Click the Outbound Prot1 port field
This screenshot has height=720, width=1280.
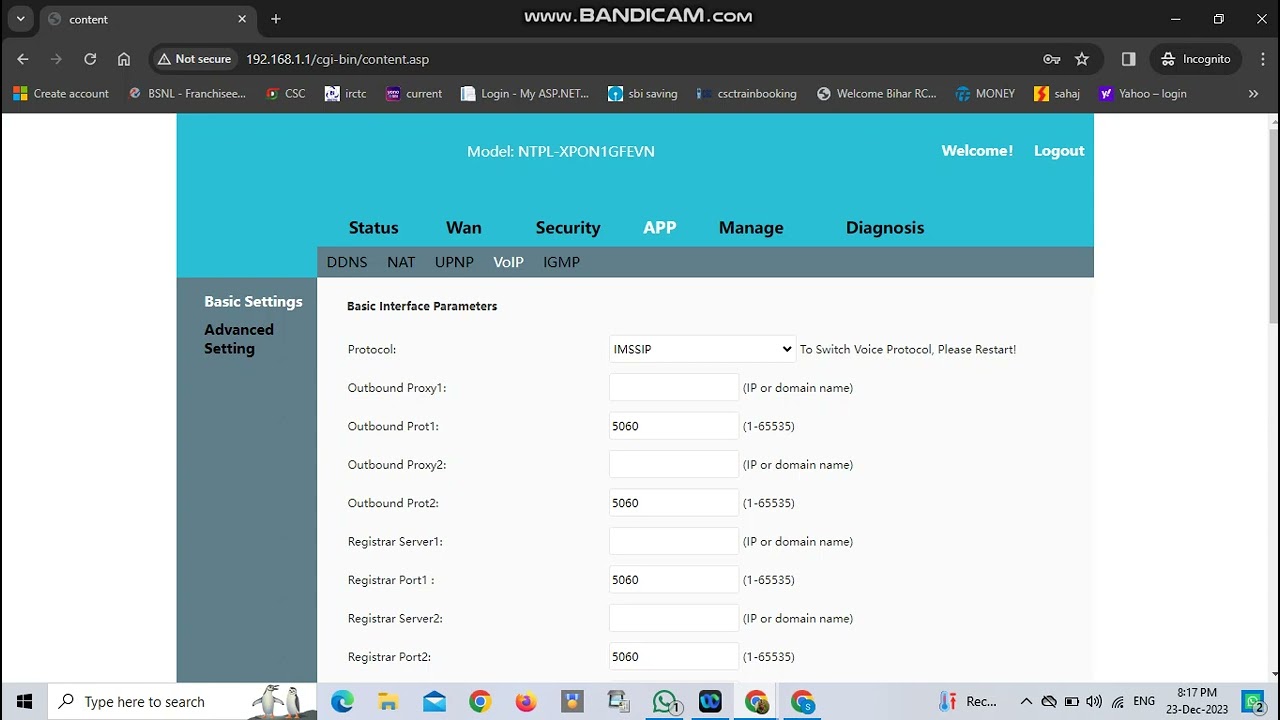tap(674, 426)
